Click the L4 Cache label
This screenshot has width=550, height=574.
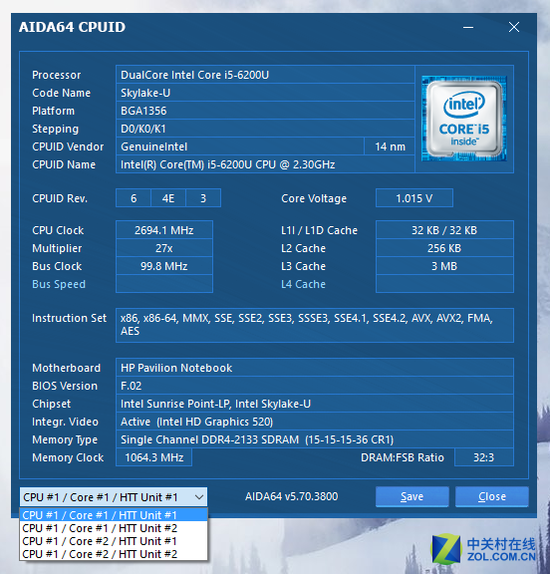pyautogui.click(x=303, y=284)
